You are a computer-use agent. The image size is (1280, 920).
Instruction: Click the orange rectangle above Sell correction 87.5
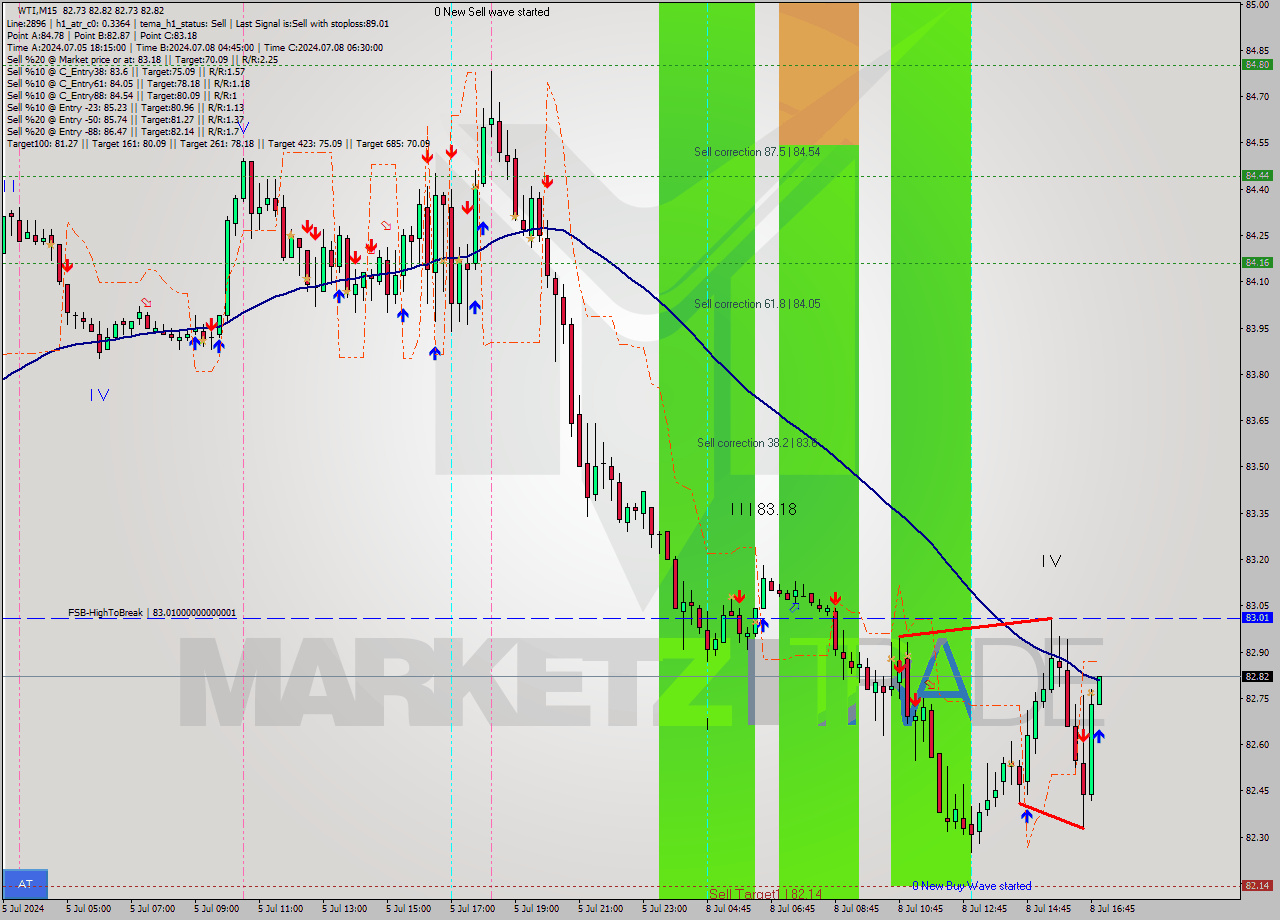(x=819, y=73)
